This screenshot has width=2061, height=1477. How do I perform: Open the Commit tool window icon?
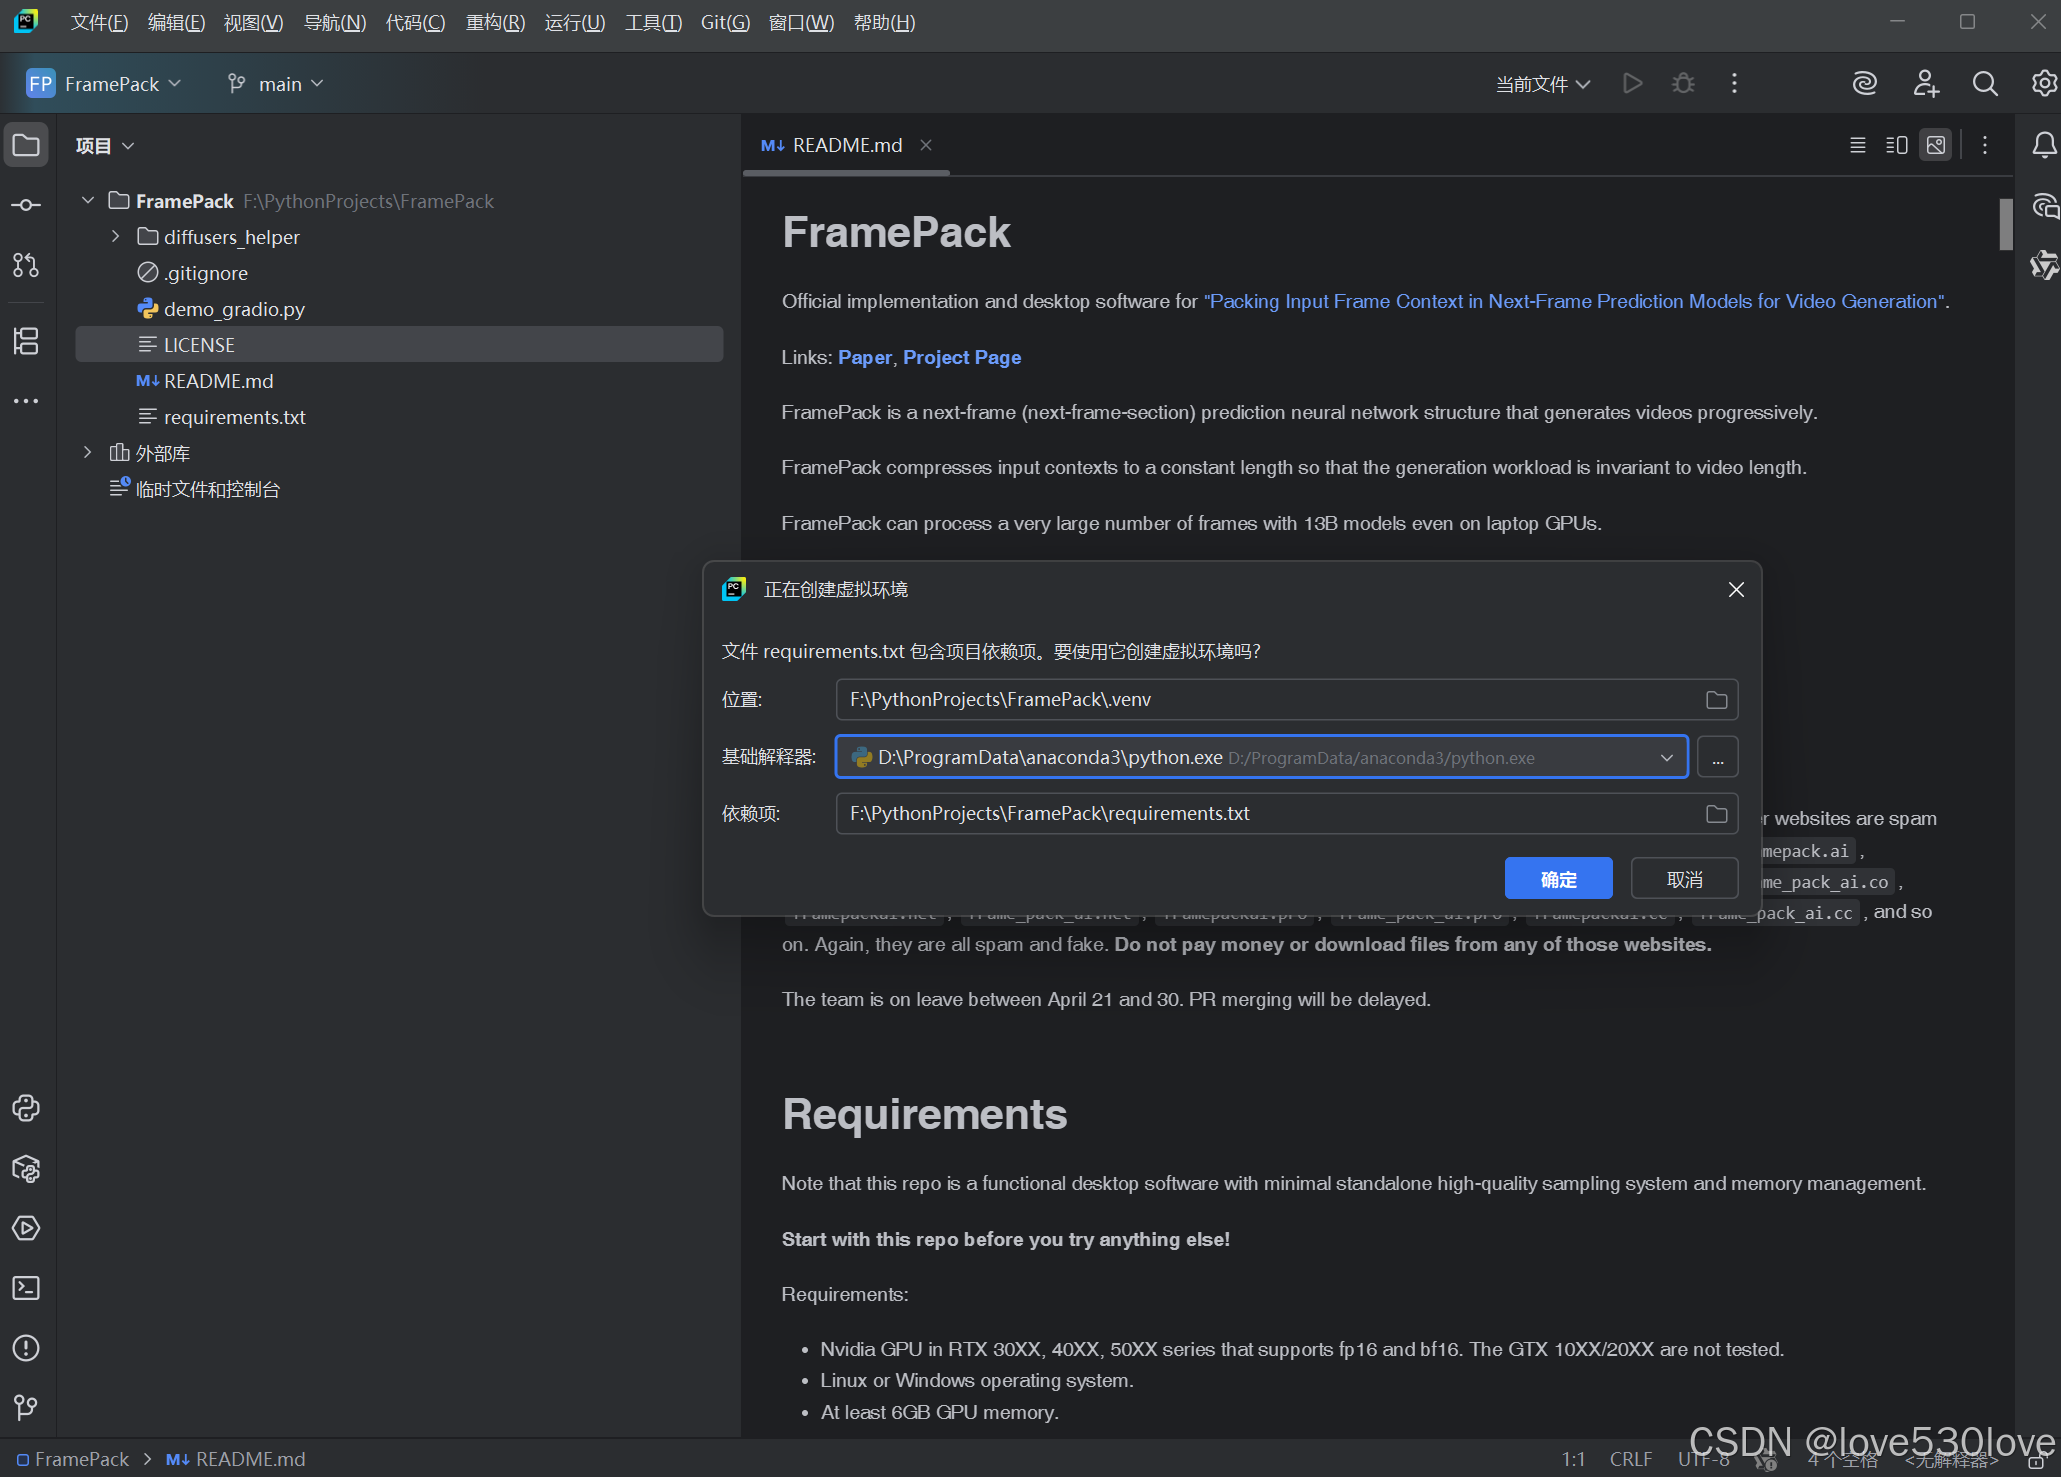(26, 205)
